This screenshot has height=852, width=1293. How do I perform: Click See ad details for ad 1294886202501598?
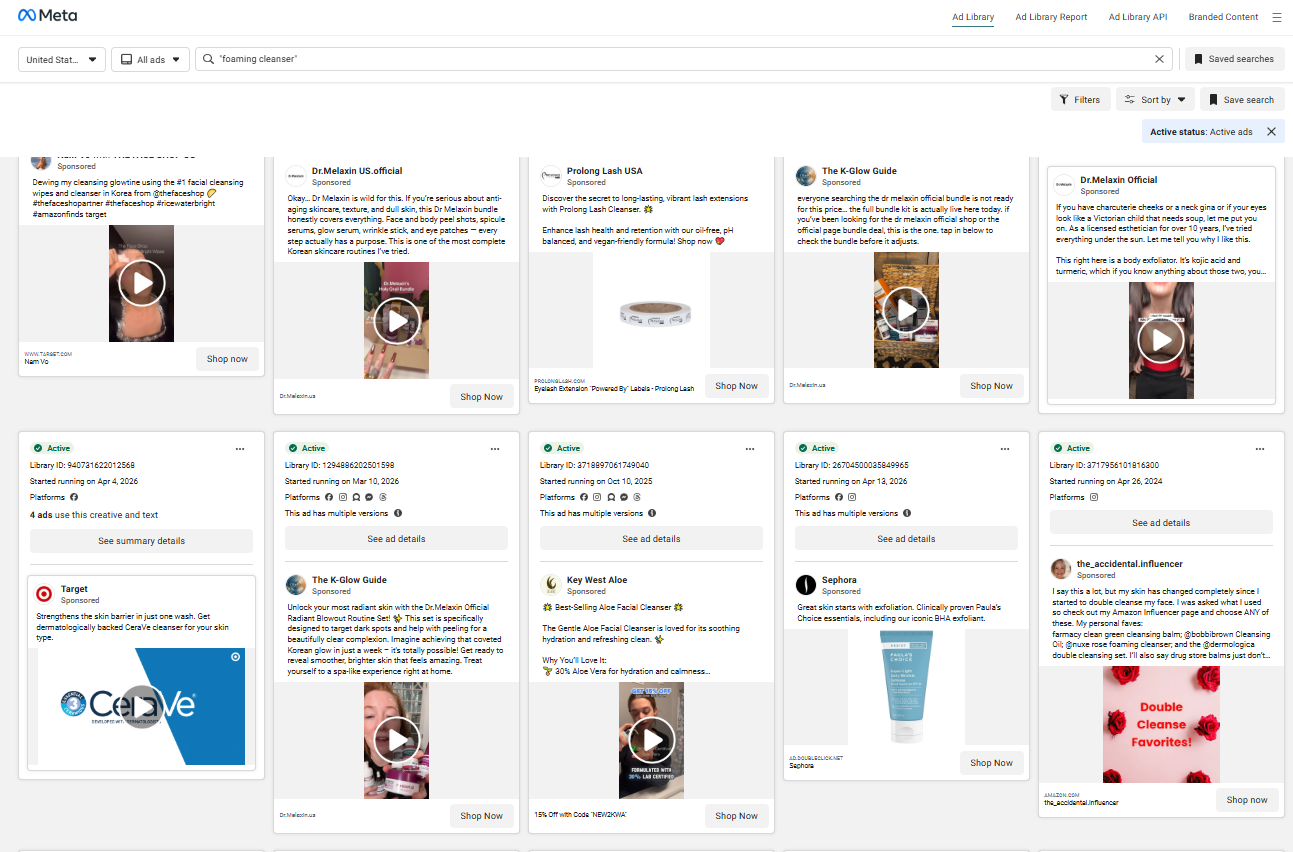pos(396,539)
